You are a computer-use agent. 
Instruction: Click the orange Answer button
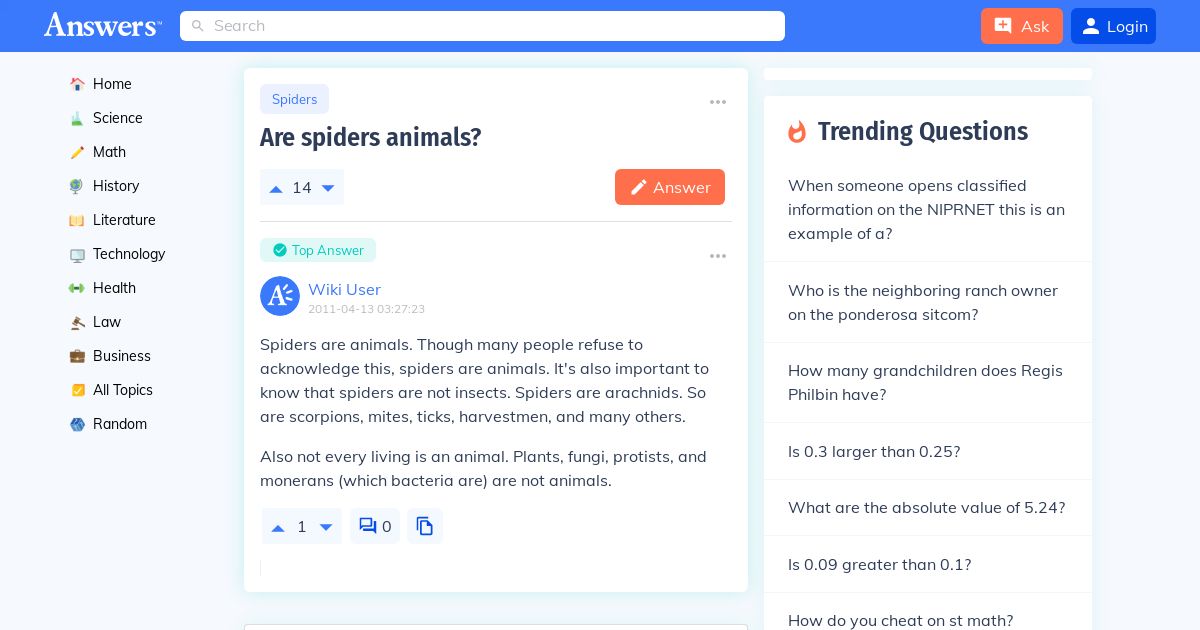tap(670, 187)
